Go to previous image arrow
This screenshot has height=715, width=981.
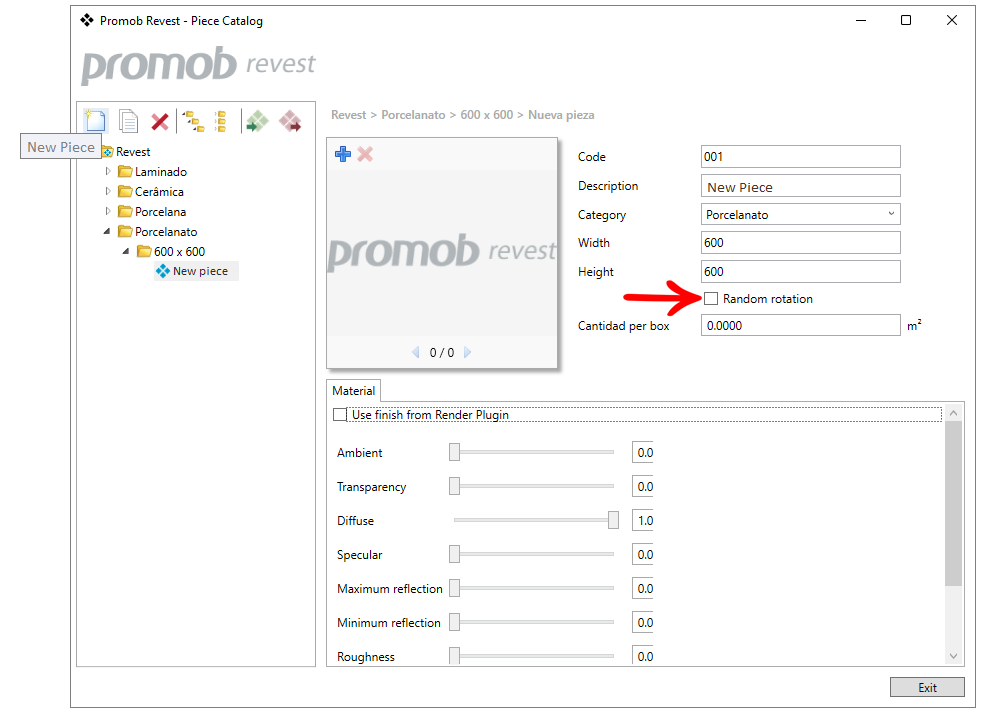pyautogui.click(x=415, y=352)
